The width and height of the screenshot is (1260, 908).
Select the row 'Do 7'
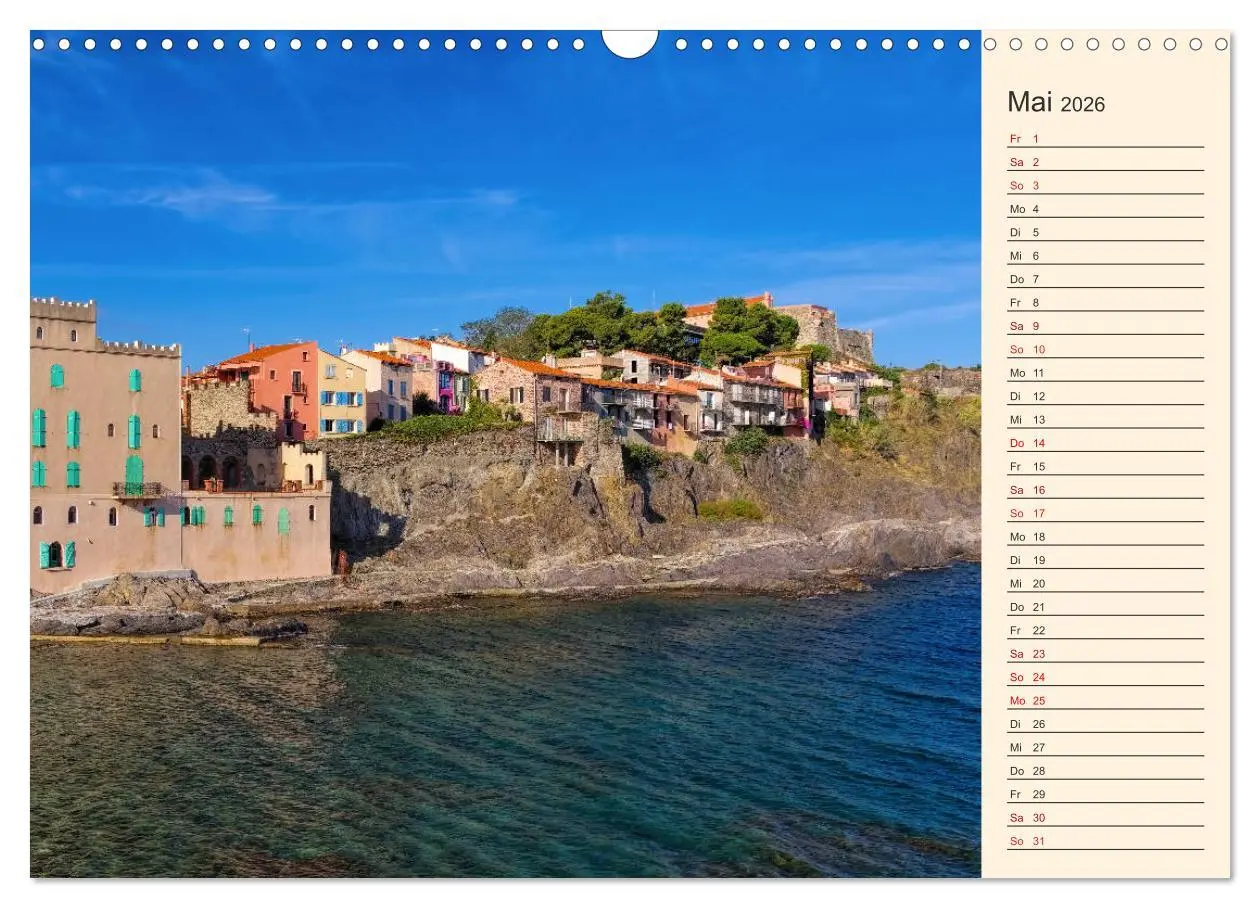point(1105,279)
